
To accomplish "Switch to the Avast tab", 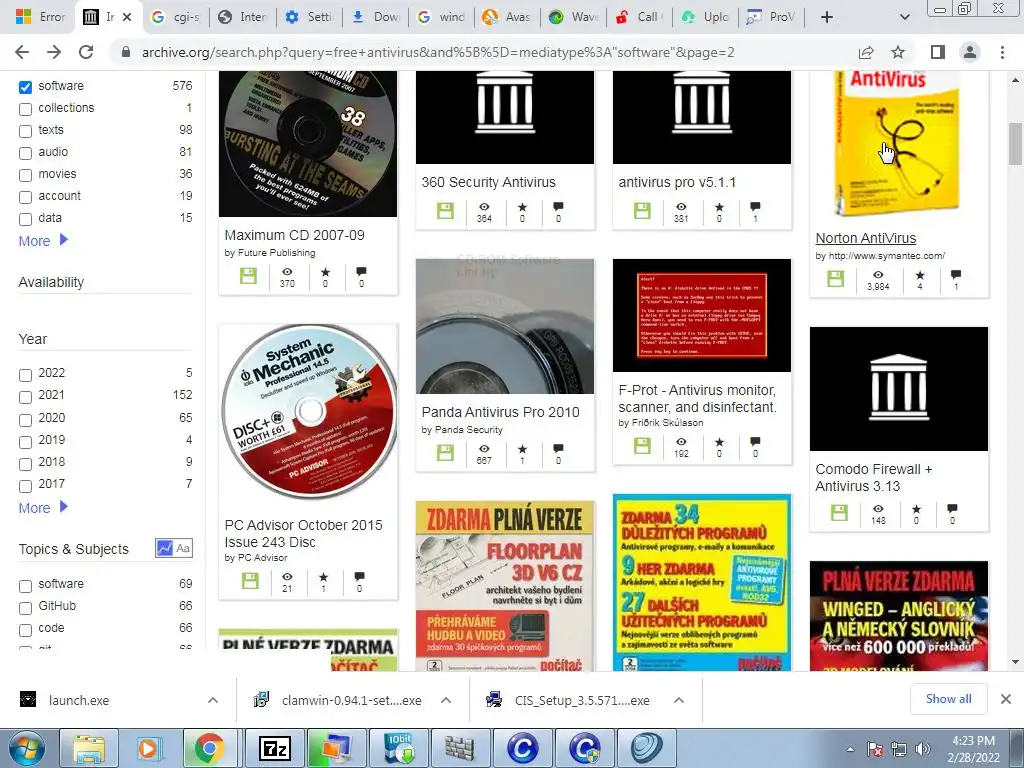I will 507,17.
